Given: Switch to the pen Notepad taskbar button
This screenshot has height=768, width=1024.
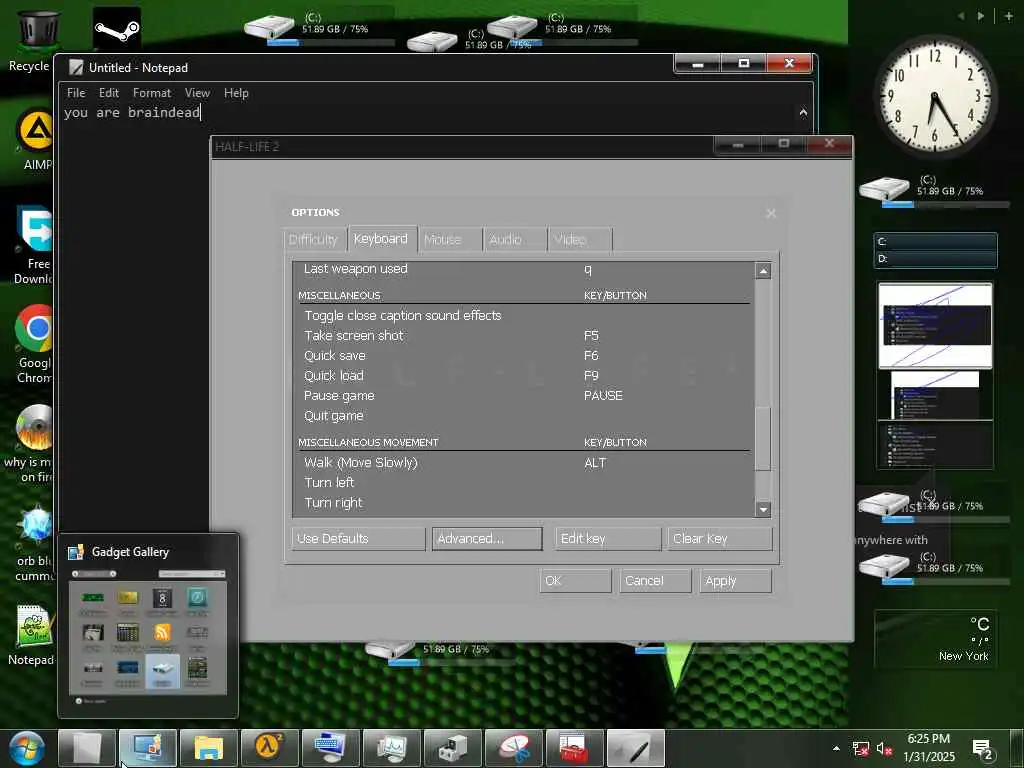Looking at the screenshot, I should pyautogui.click(x=636, y=748).
